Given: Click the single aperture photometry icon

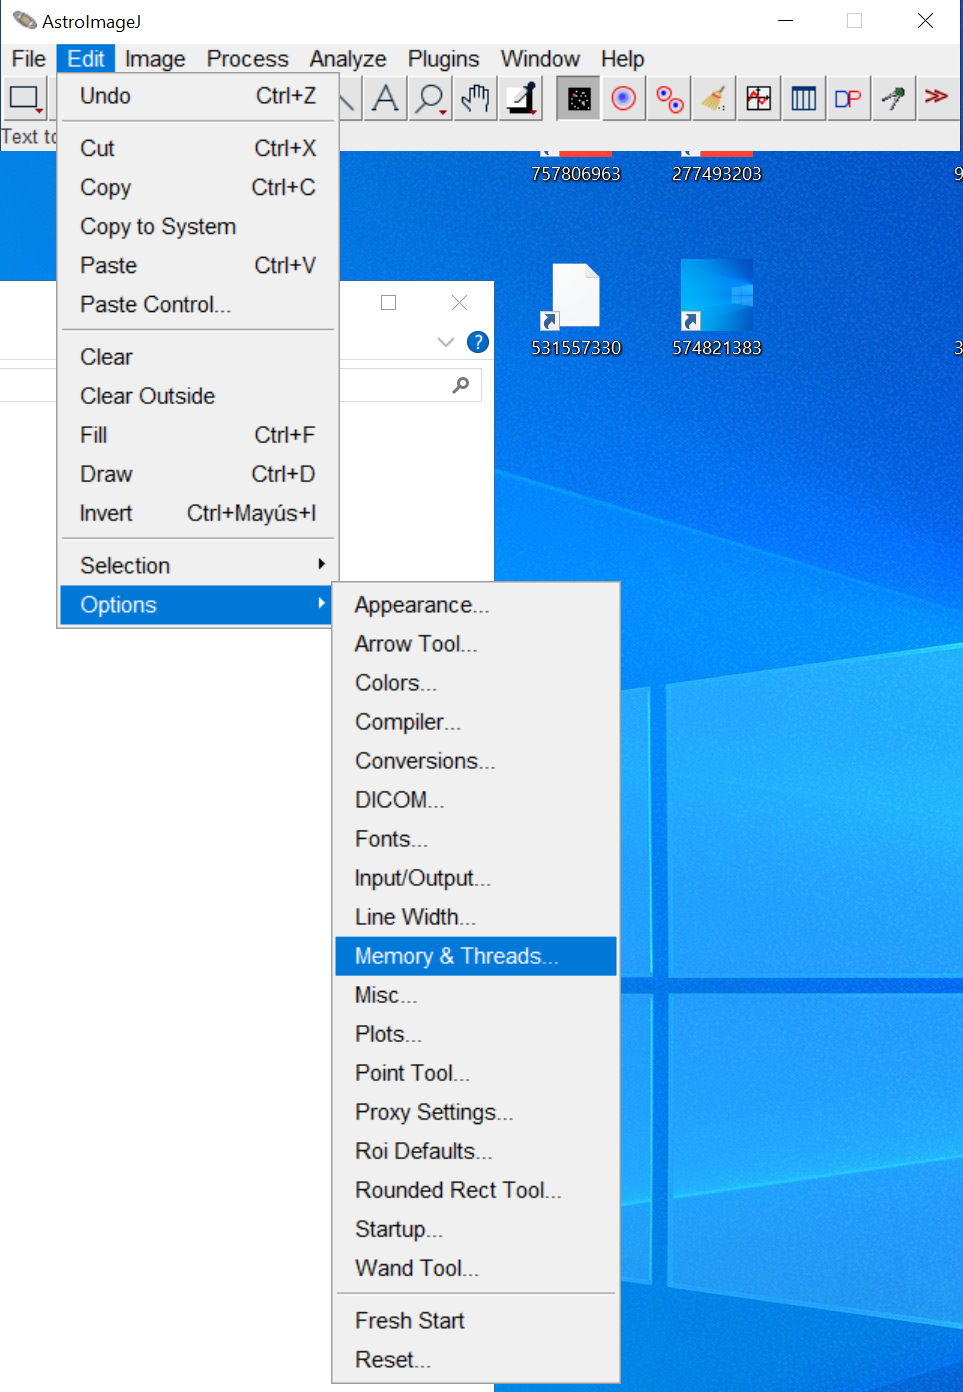Looking at the screenshot, I should 624,98.
